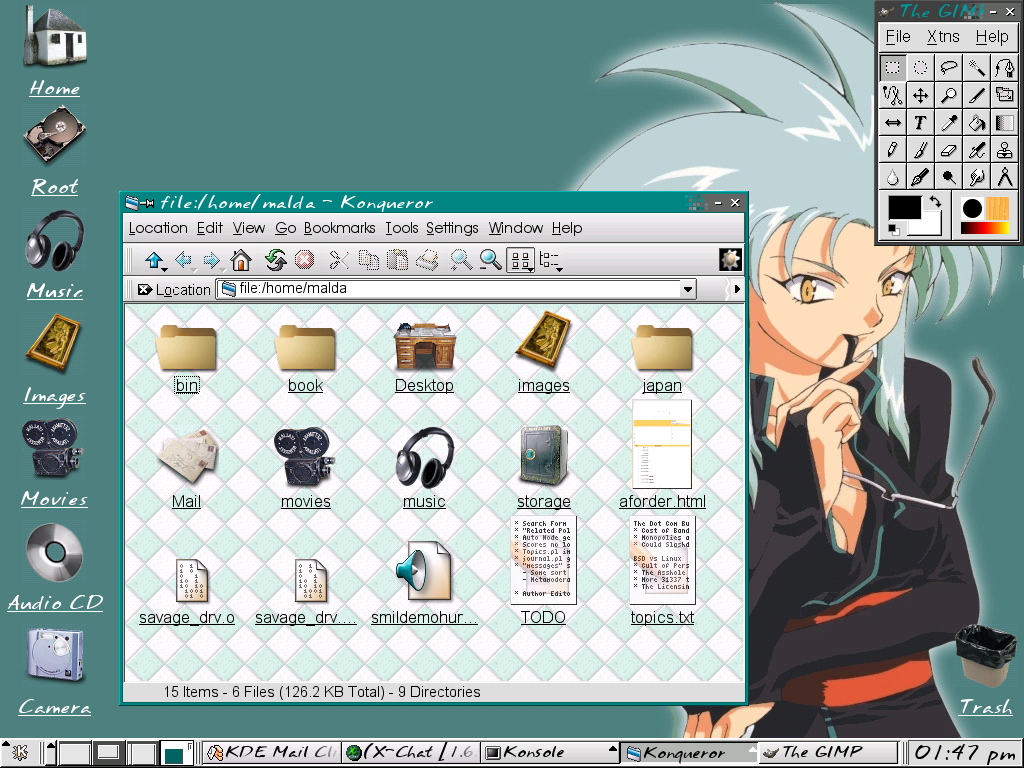This screenshot has width=1024, height=768.
Task: Choose the Ink pen tool in GIMP
Action: coord(920,177)
